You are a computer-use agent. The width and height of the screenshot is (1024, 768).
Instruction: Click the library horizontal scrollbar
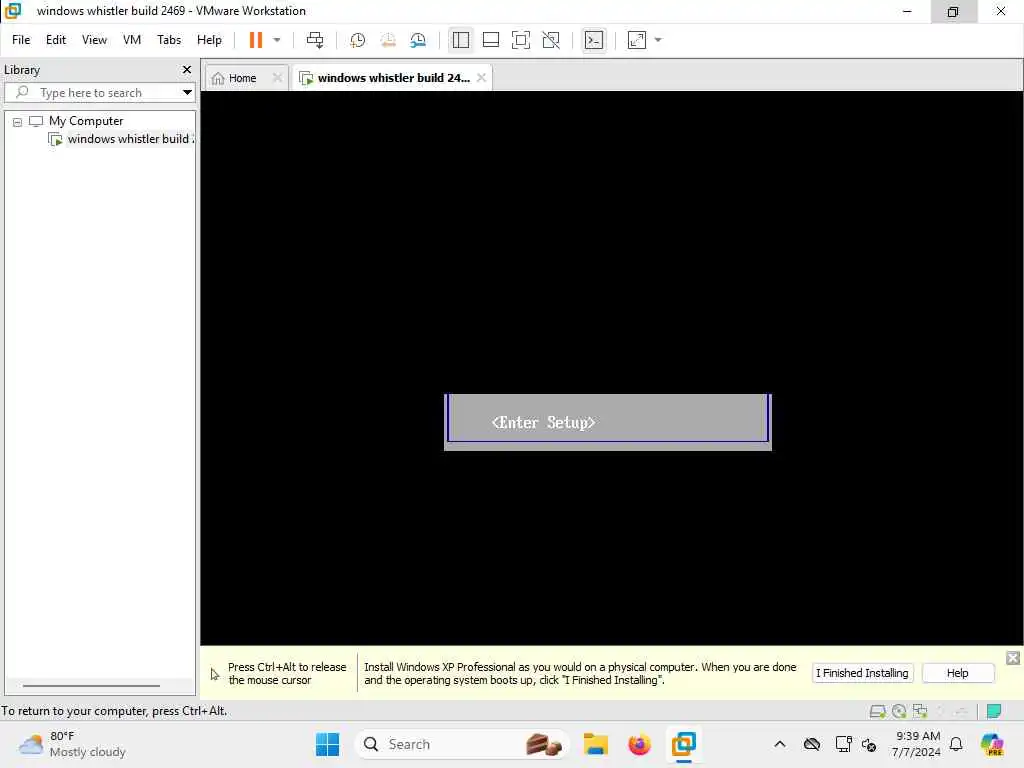(91, 686)
